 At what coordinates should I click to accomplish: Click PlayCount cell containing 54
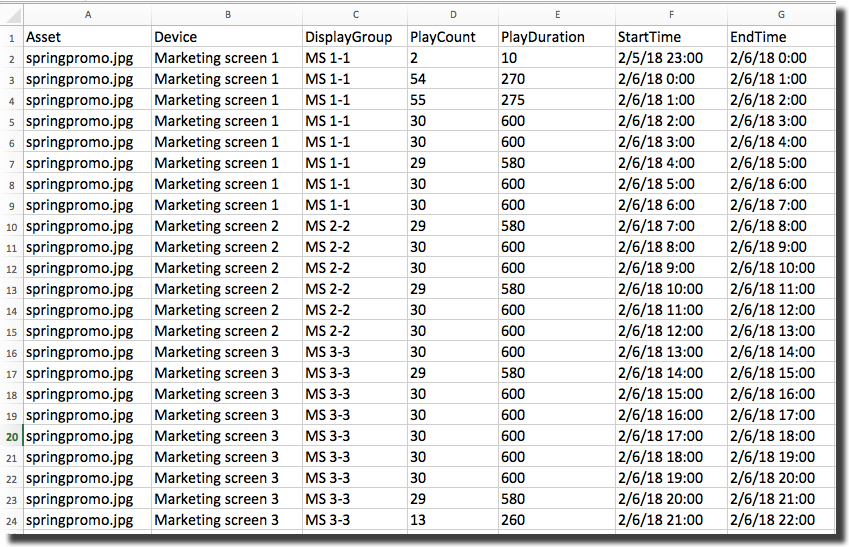453,79
